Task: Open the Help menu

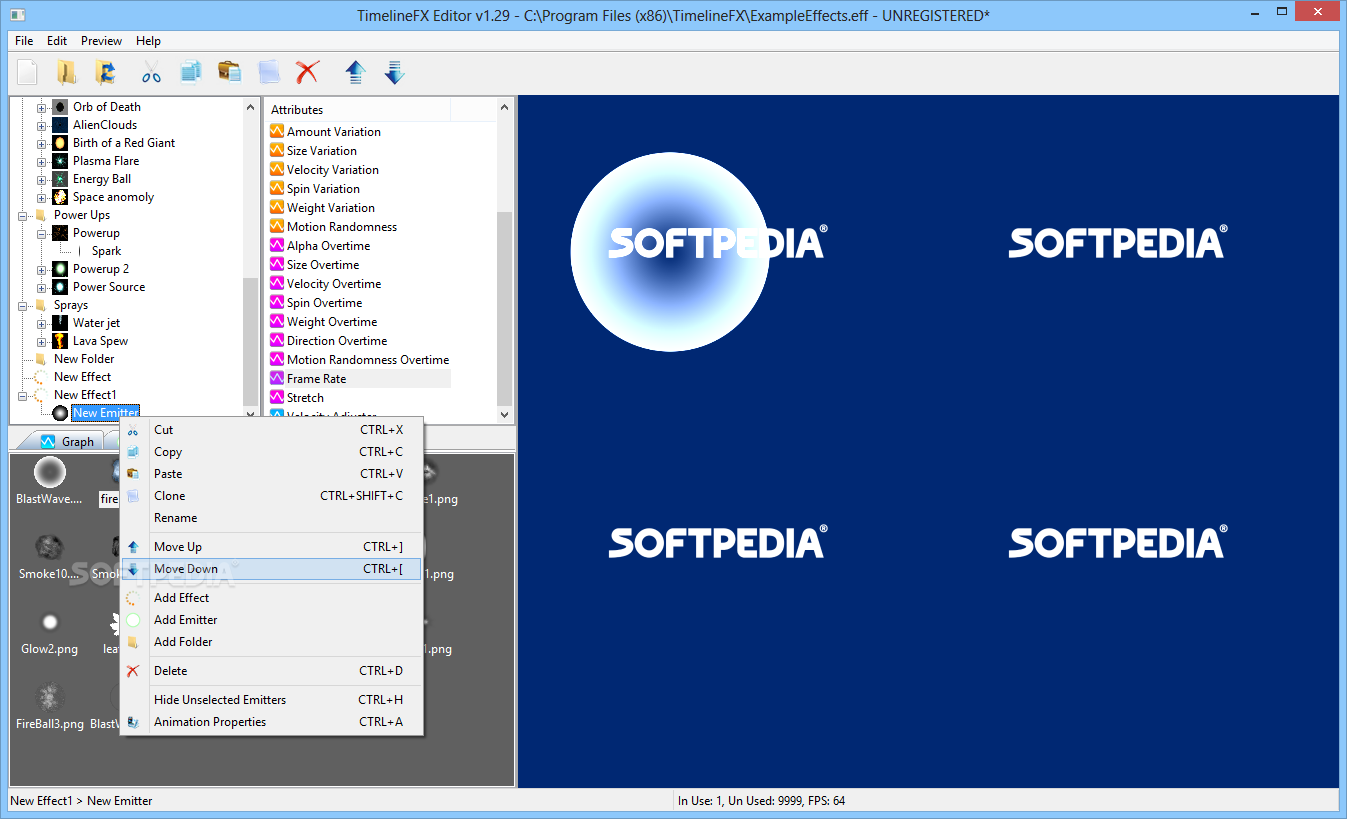Action: [x=148, y=41]
